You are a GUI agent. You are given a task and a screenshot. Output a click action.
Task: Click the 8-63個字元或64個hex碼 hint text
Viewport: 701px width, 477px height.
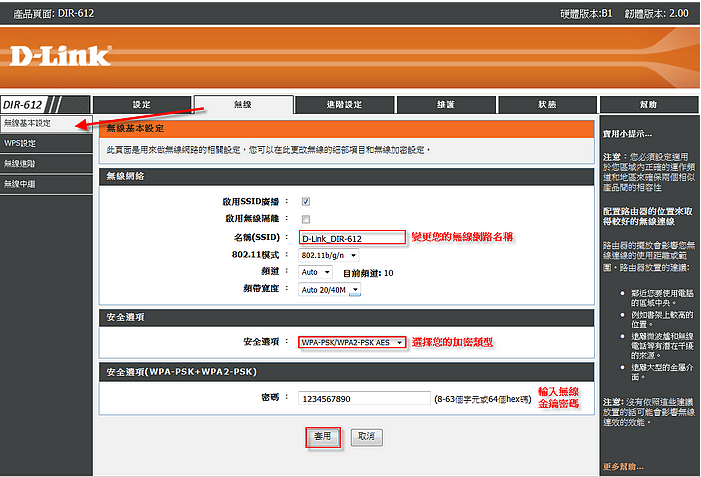tap(483, 399)
